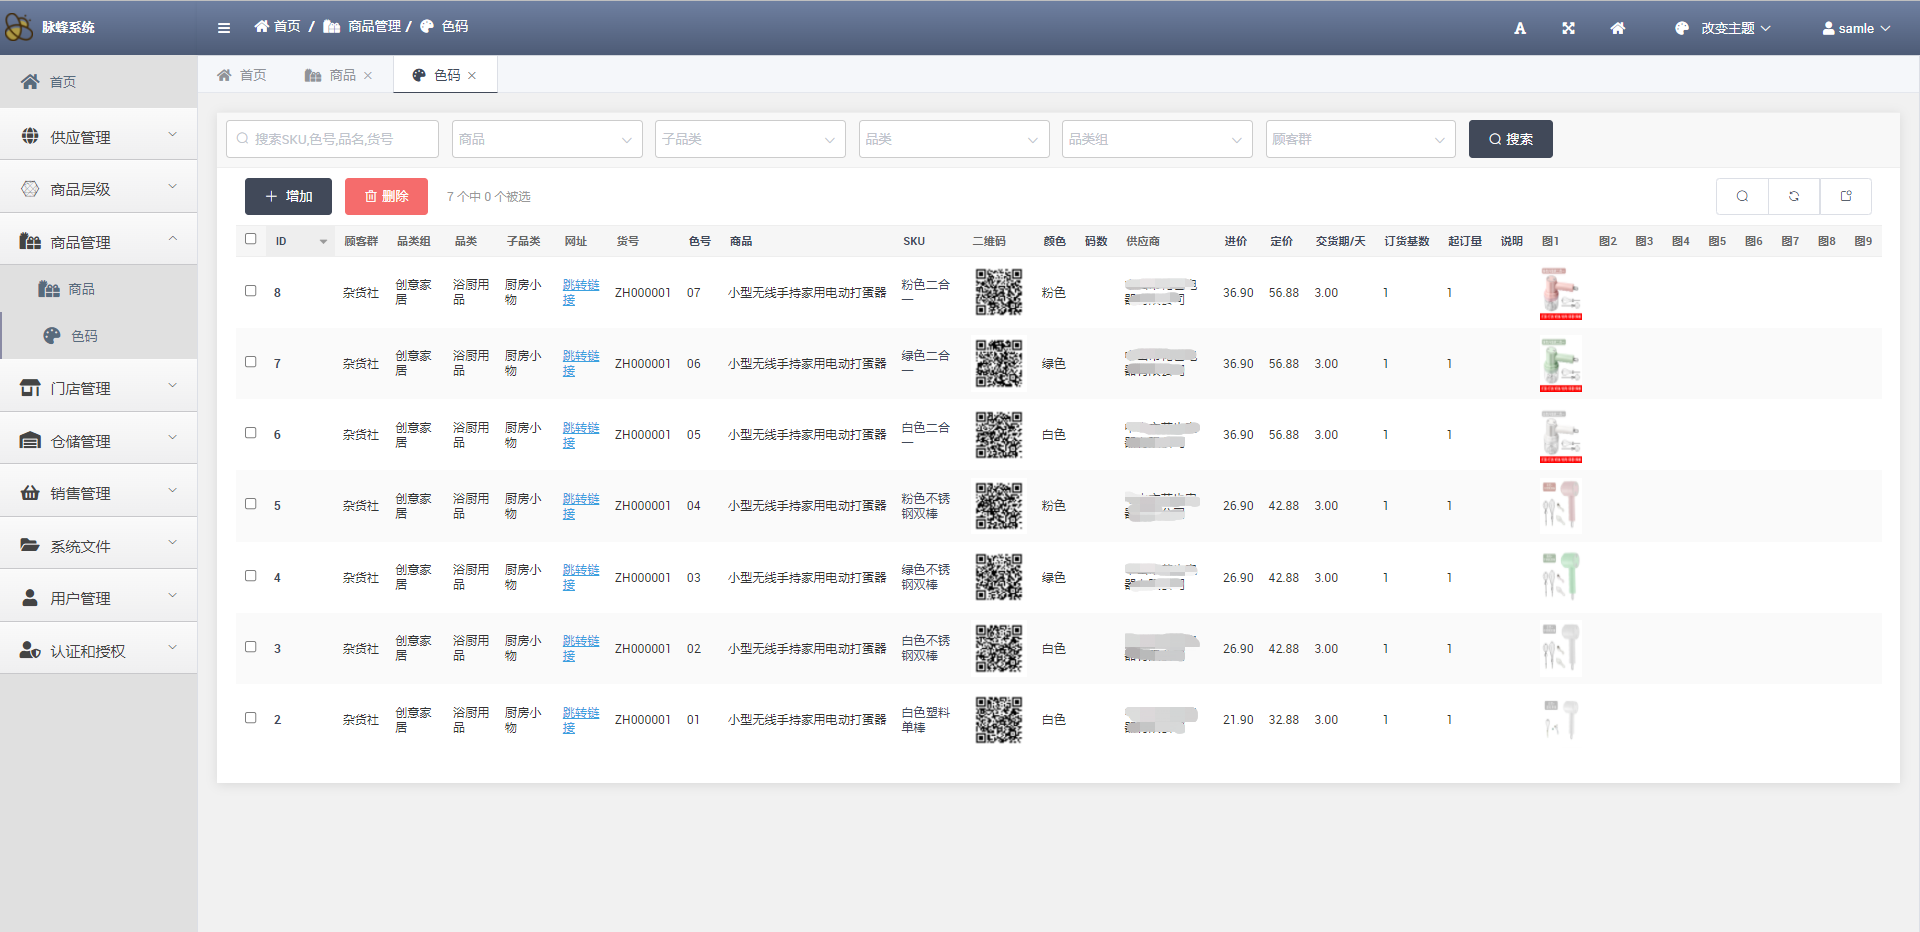Toggle the select-all header checkbox
This screenshot has height=932, width=1920.
(x=251, y=239)
